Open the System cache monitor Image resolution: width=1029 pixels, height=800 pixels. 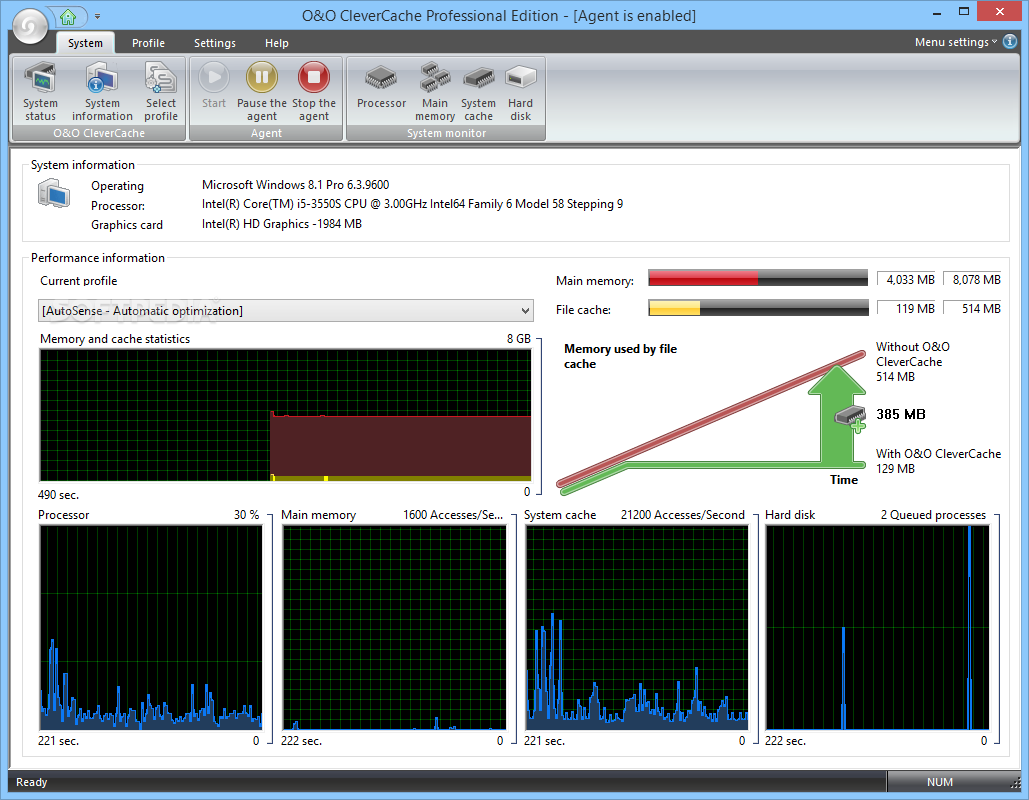coord(478,92)
